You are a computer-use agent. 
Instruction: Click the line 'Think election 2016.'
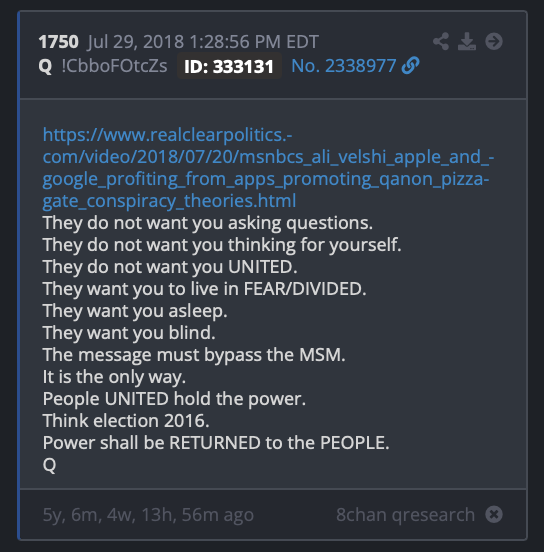[126, 421]
